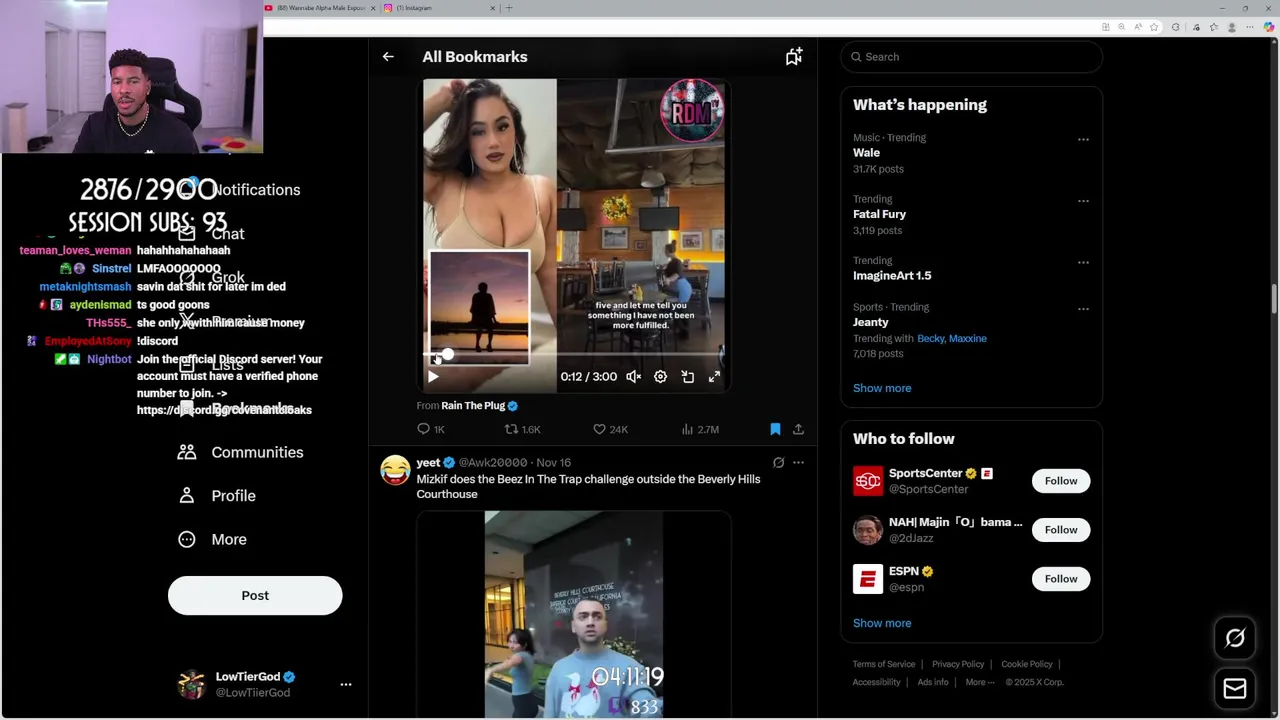This screenshot has width=1280, height=720.
Task: Open more options for Jeanty trend
Action: click(x=1083, y=309)
